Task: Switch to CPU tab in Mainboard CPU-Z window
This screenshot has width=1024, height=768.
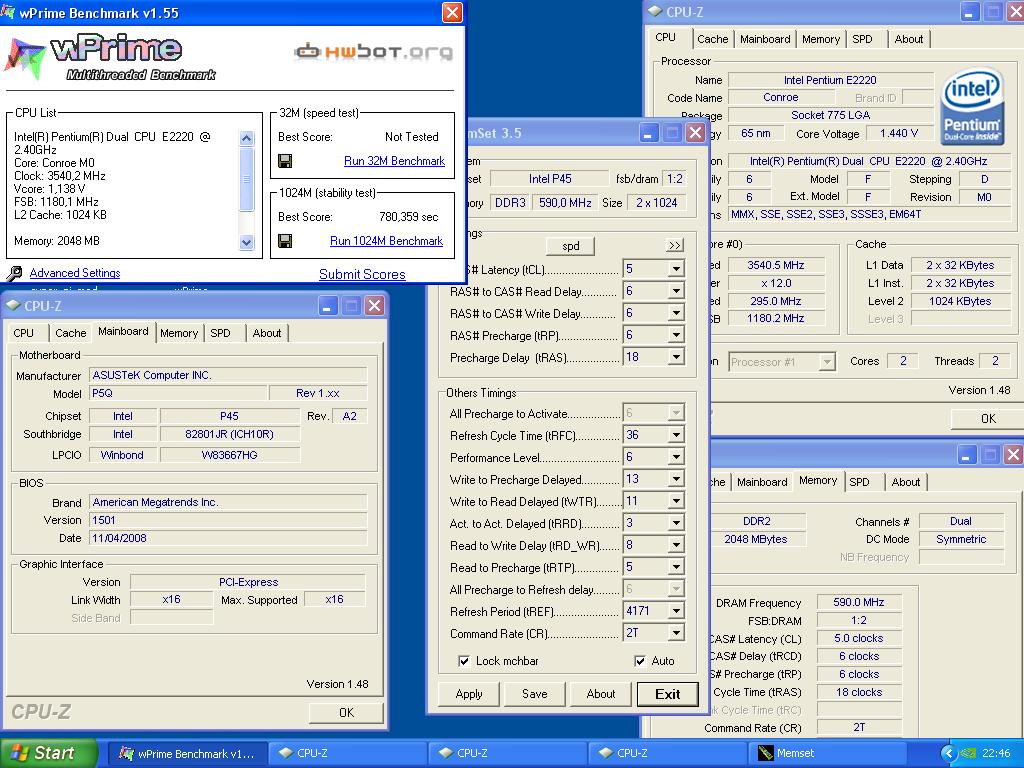Action: pyautogui.click(x=24, y=333)
